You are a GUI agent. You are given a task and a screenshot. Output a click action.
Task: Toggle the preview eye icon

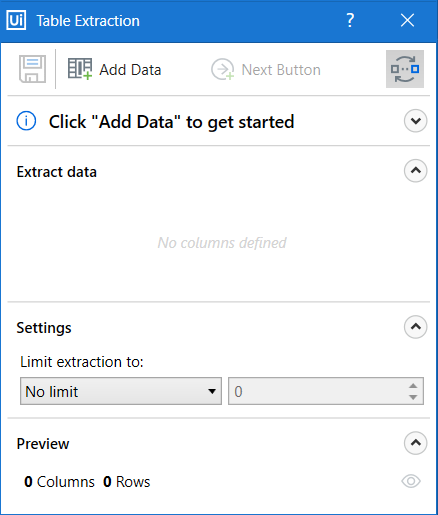(x=411, y=481)
